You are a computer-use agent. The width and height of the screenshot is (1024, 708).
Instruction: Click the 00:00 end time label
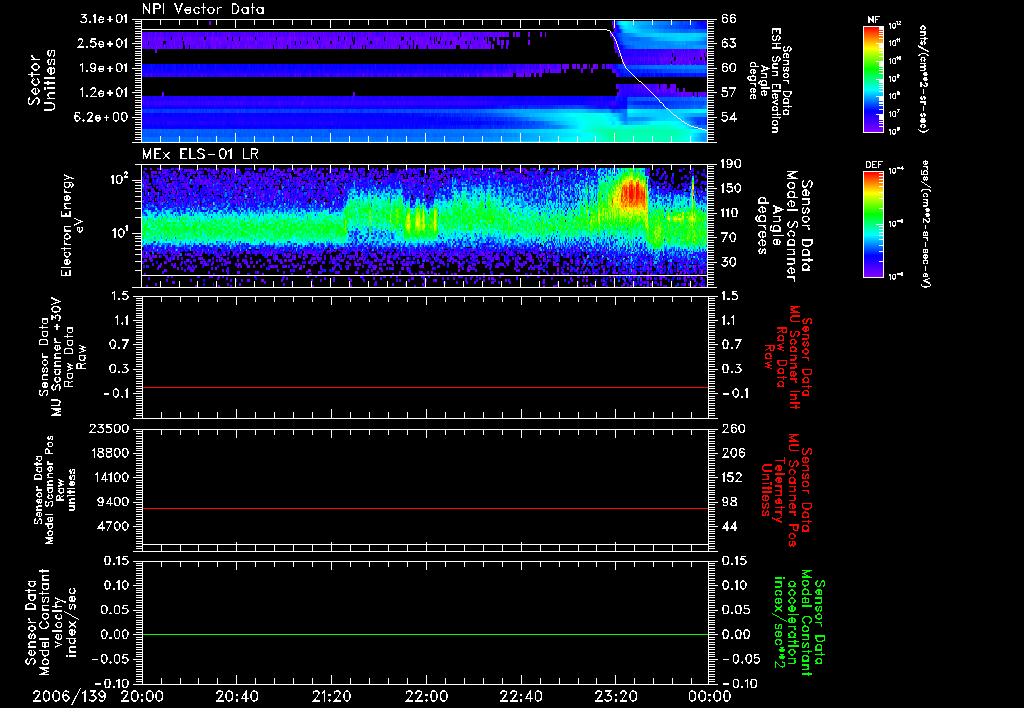tap(709, 696)
